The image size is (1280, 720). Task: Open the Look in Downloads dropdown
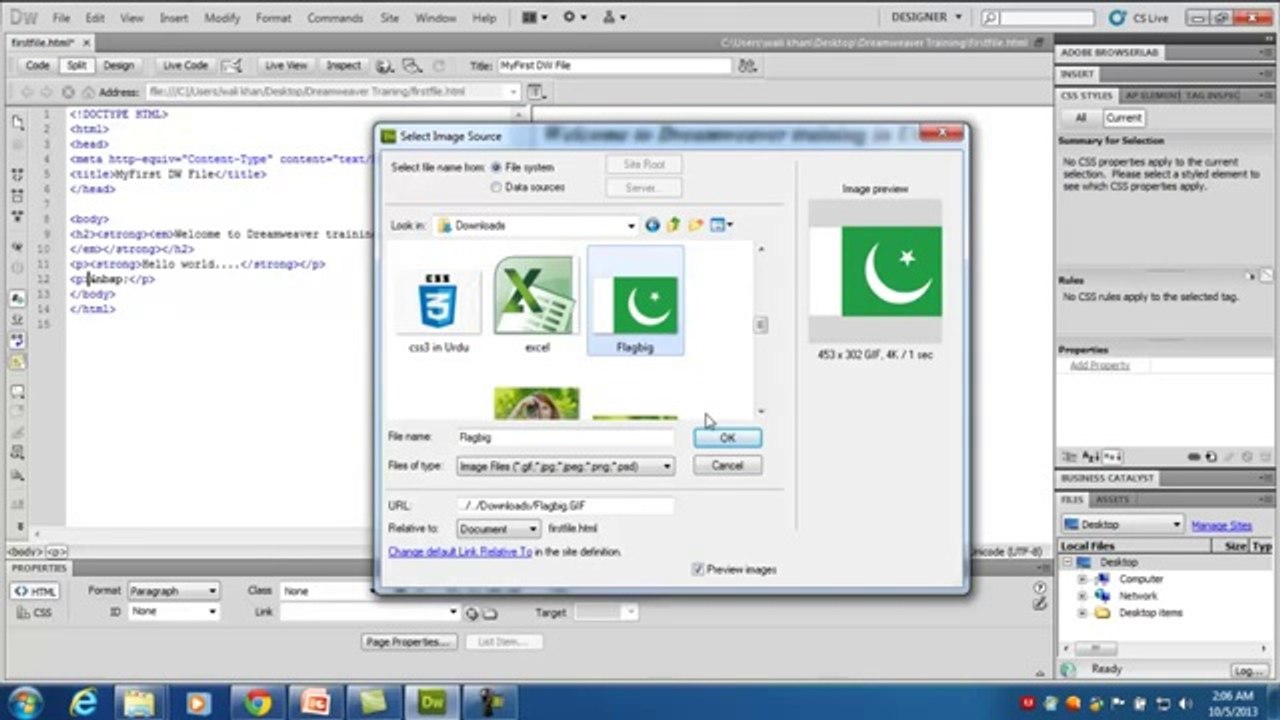pos(536,225)
